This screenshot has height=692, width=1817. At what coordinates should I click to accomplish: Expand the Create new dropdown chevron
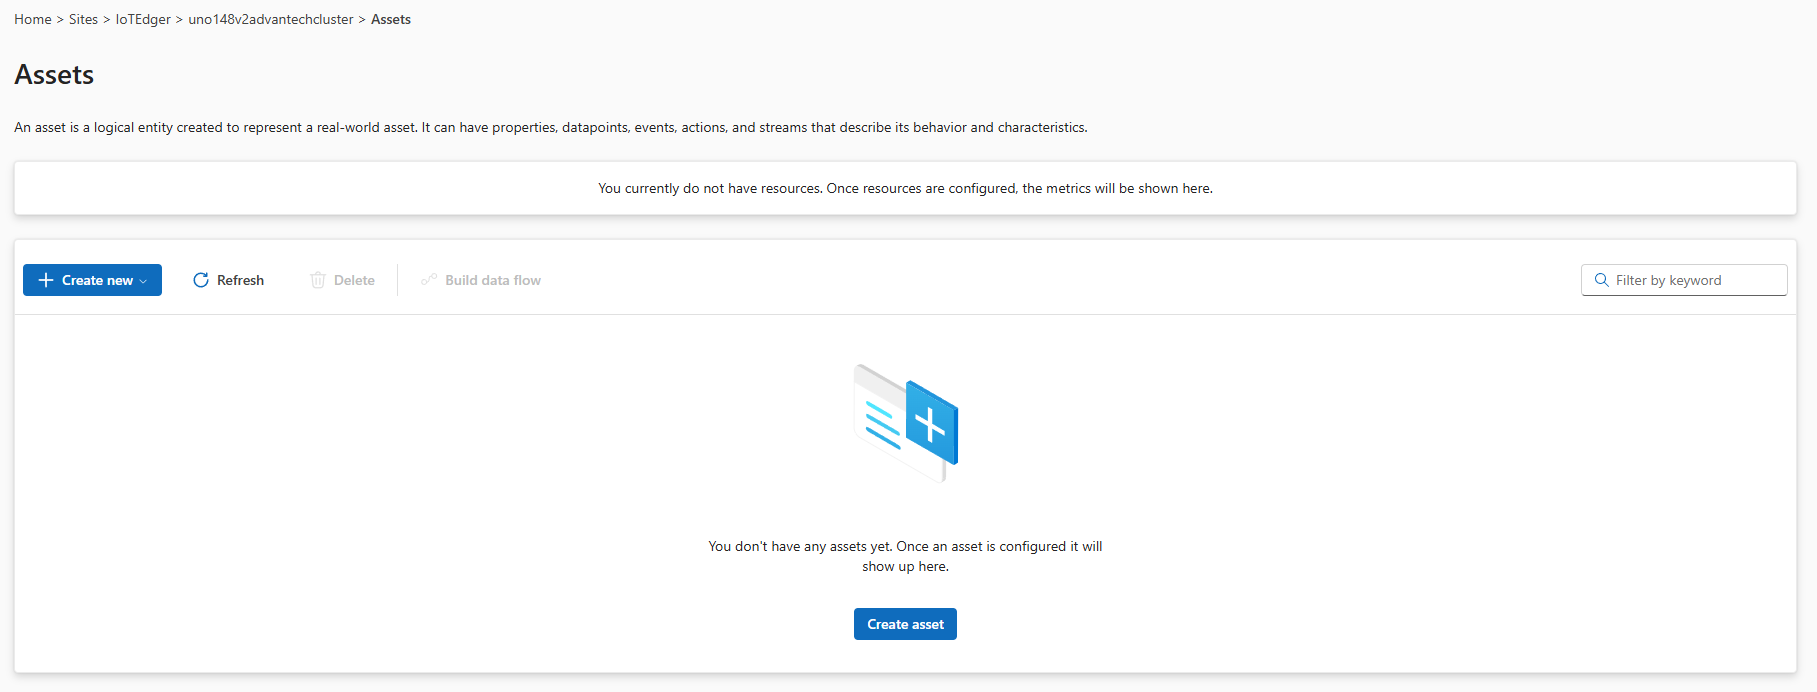tap(144, 281)
